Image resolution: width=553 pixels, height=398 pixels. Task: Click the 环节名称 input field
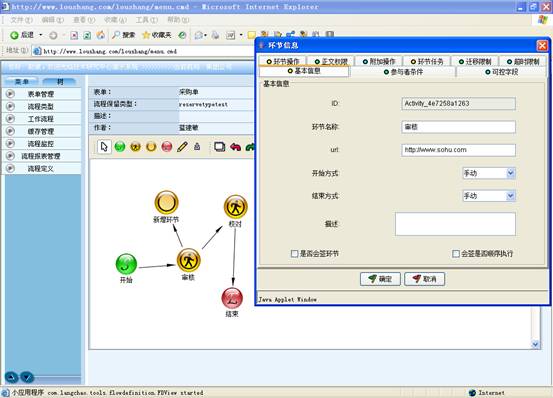pyautogui.click(x=458, y=127)
